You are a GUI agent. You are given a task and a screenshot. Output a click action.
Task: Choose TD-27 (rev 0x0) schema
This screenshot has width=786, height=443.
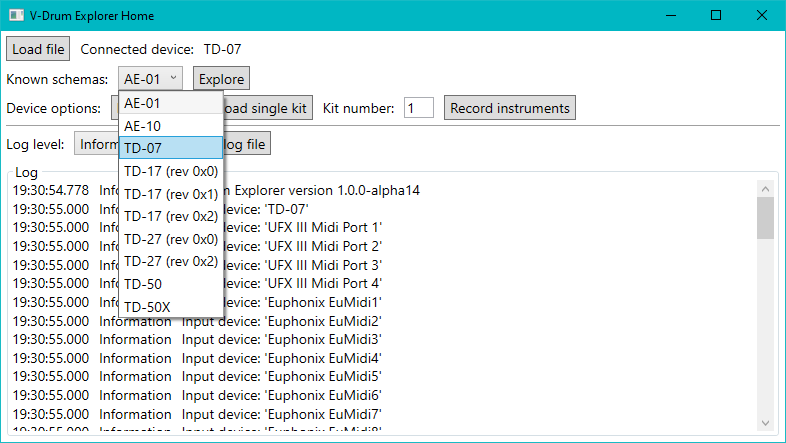tap(170, 239)
